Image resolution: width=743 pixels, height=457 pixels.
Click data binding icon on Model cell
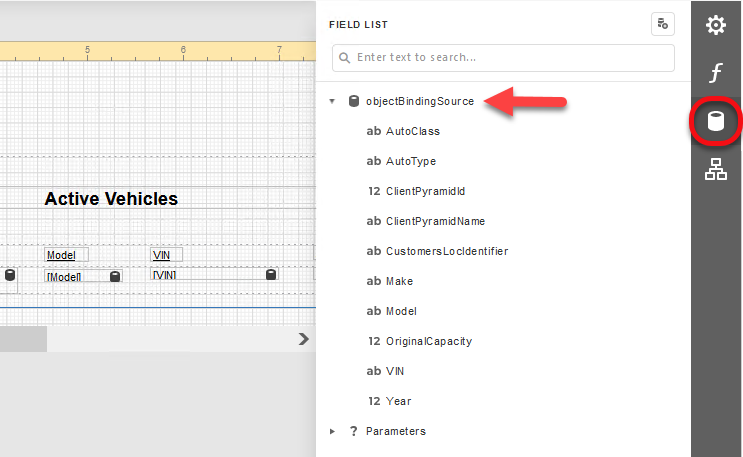point(115,276)
